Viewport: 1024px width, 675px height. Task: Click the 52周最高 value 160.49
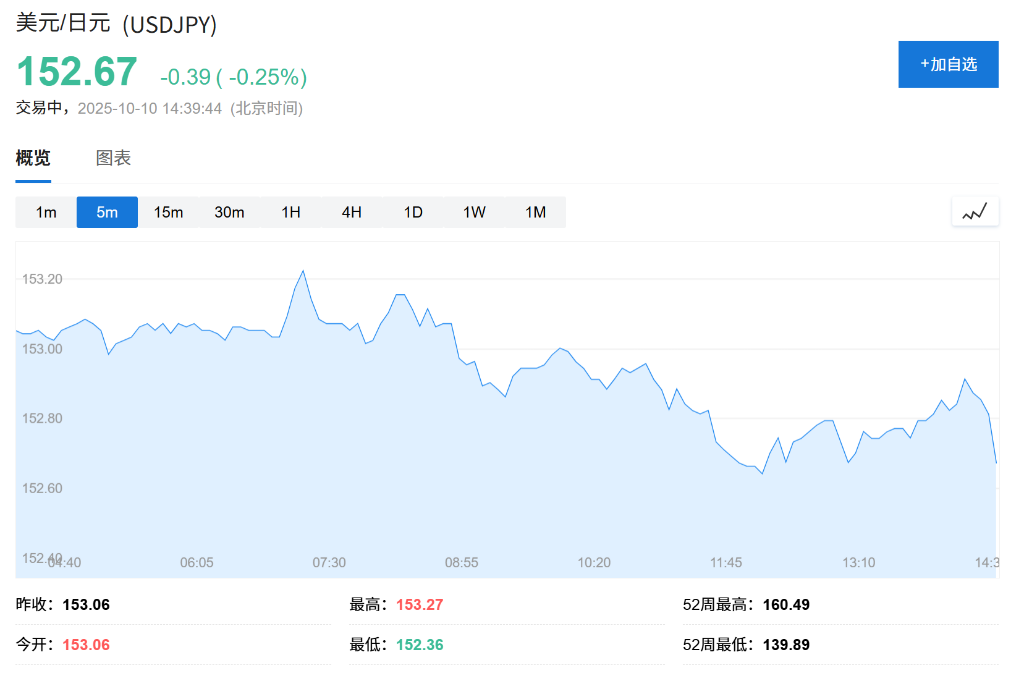tap(786, 605)
